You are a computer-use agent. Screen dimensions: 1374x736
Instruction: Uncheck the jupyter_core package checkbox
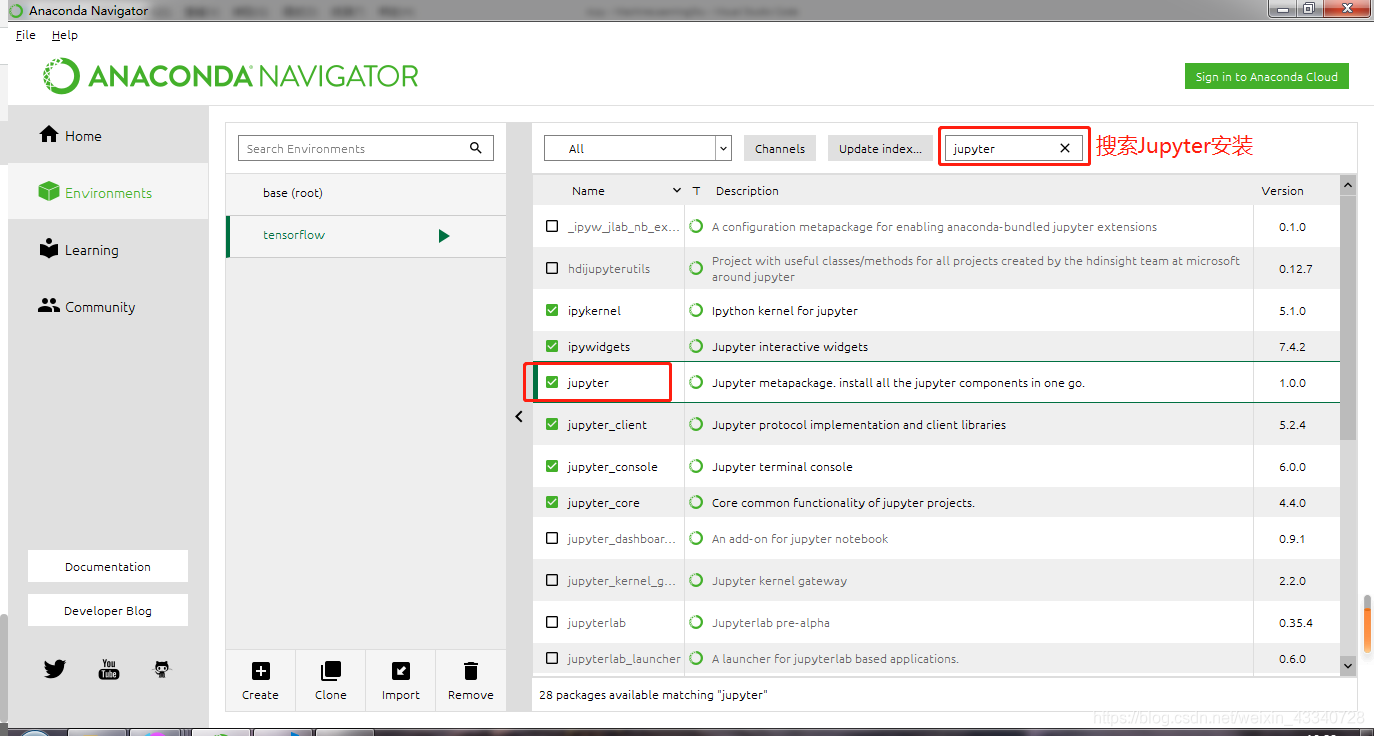552,503
